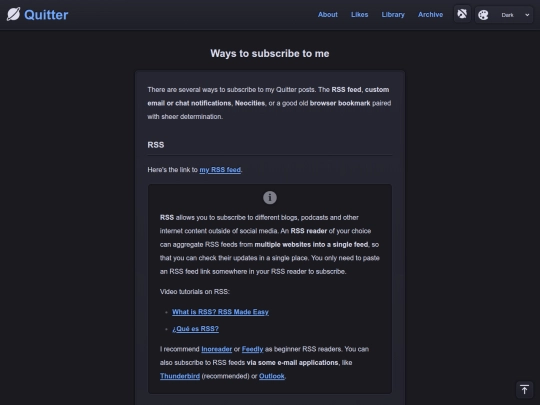Click the Video tutorials on RSS text
540x405 pixels.
(195, 292)
